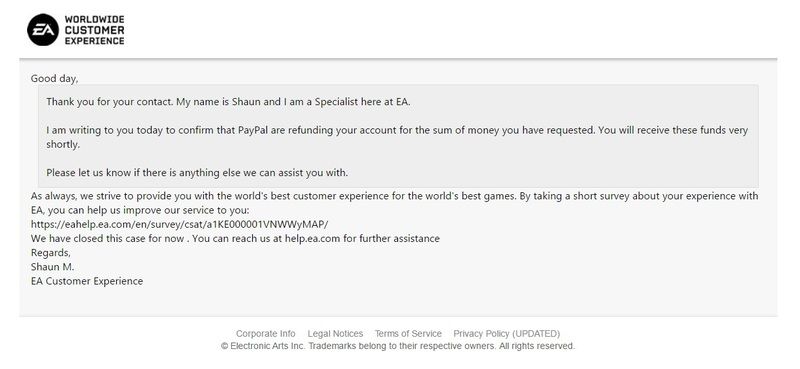
Task: Follow the eahelp.ea.com survey URL
Action: point(180,224)
